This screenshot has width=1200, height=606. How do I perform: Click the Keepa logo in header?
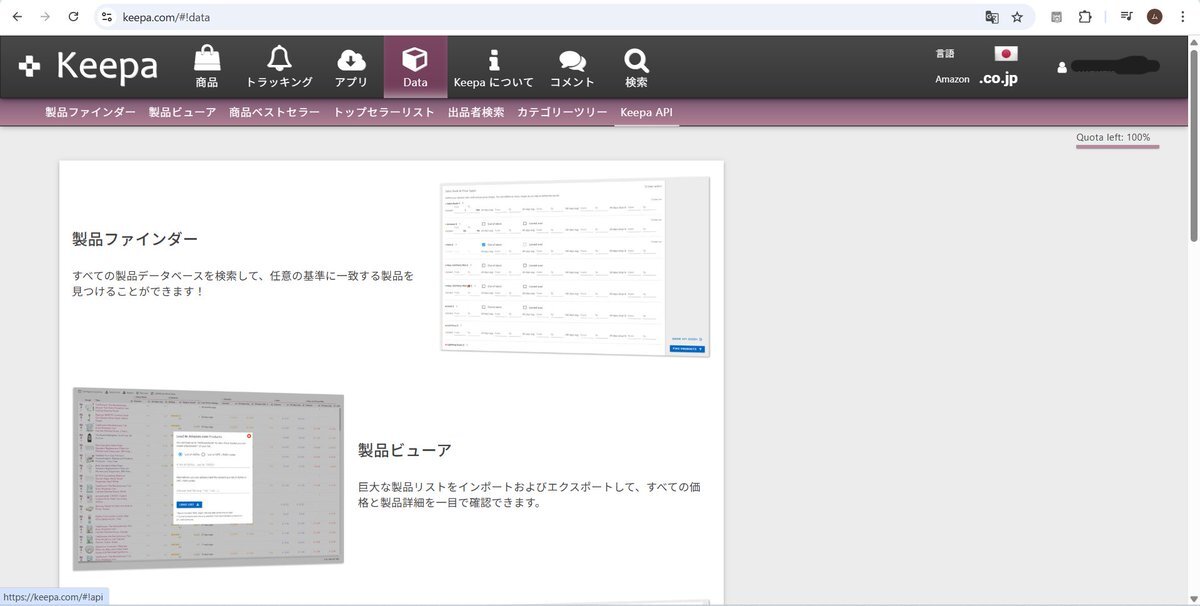click(90, 66)
